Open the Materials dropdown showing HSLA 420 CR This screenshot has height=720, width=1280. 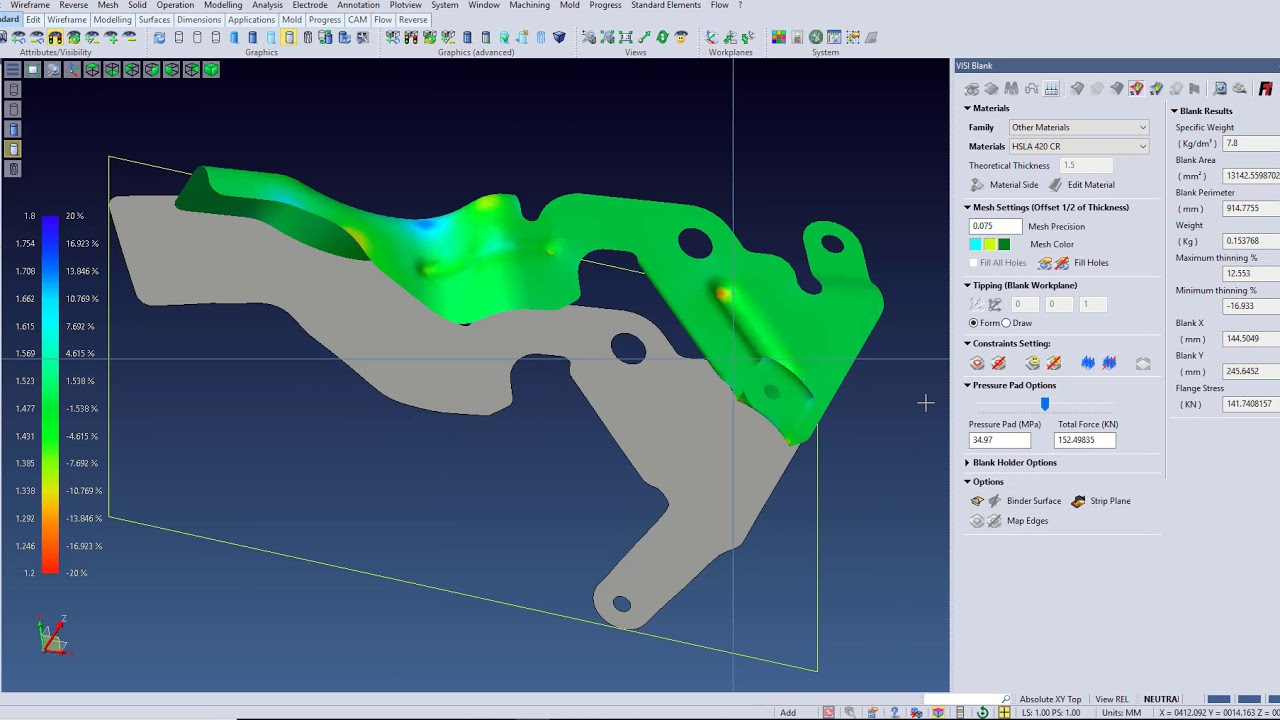[1078, 146]
